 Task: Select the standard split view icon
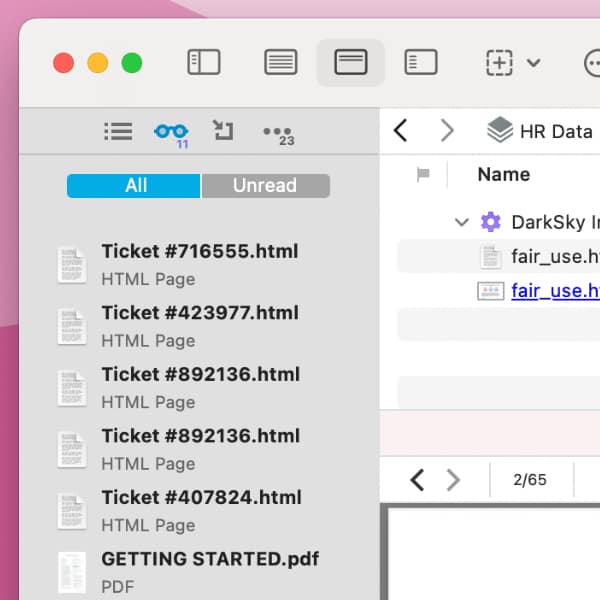[x=421, y=63]
